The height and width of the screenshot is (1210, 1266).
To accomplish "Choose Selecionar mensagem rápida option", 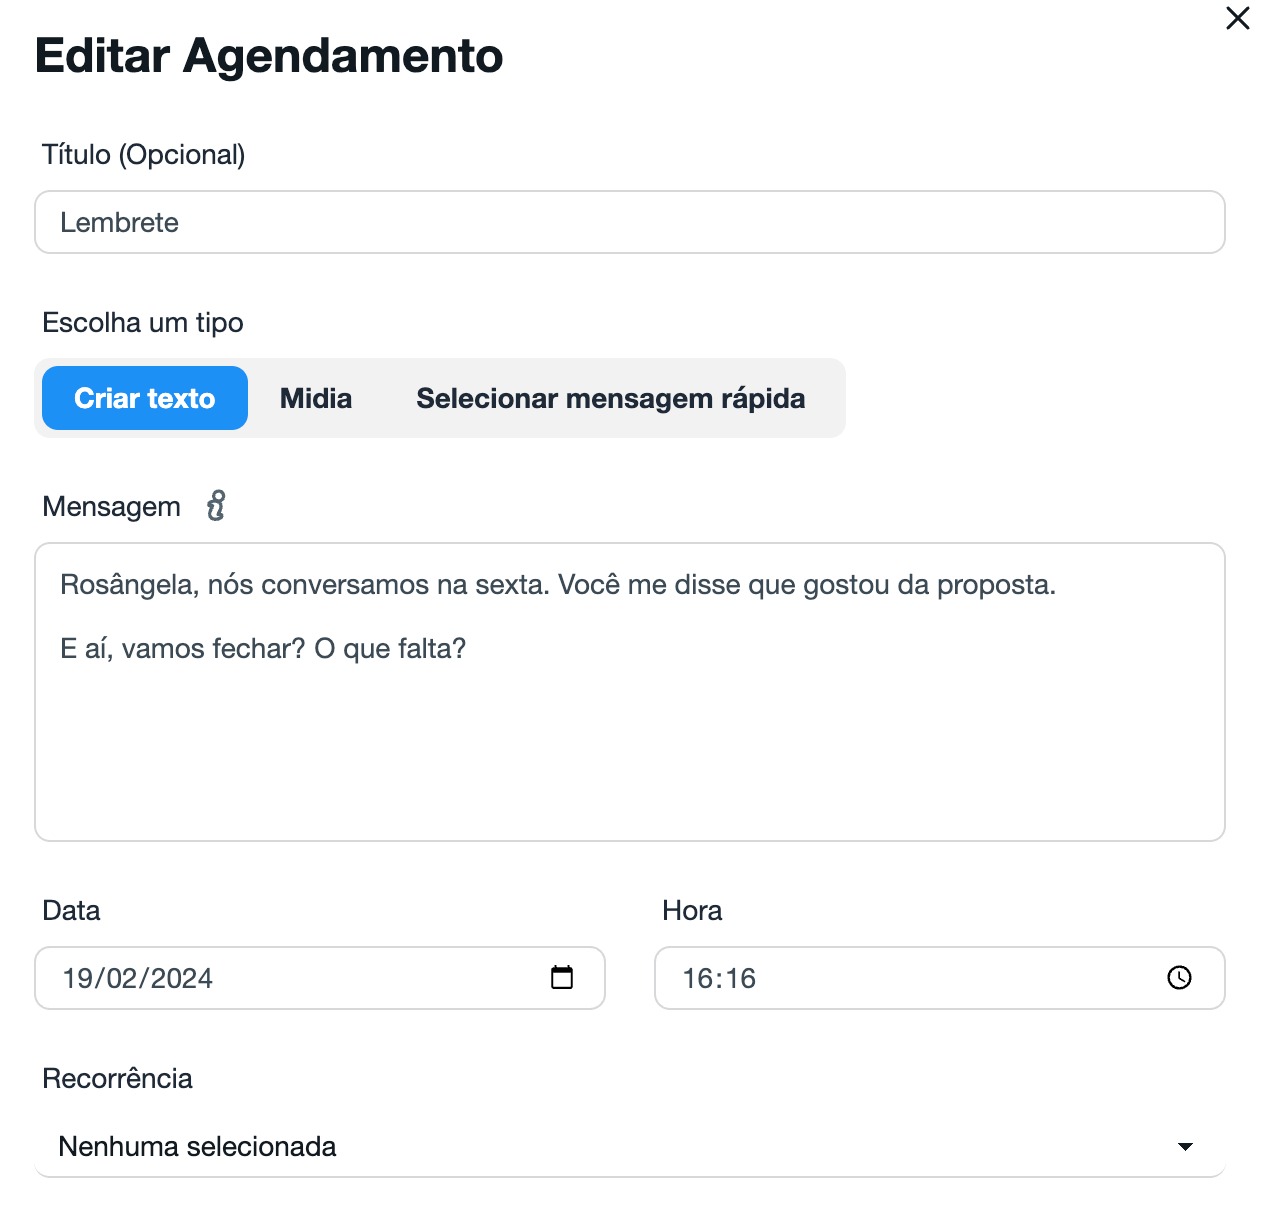I will 610,398.
